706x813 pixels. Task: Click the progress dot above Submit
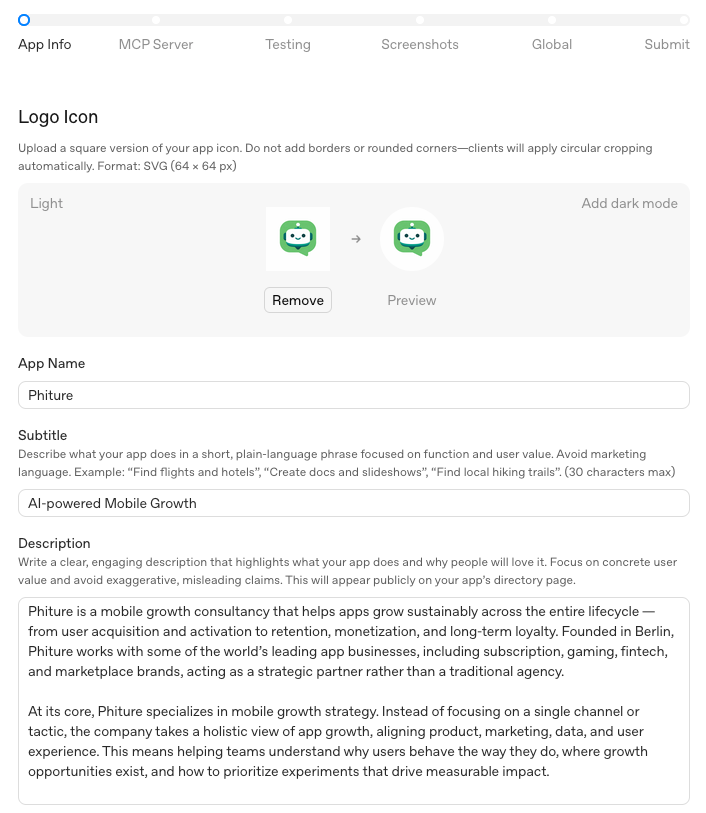click(684, 20)
